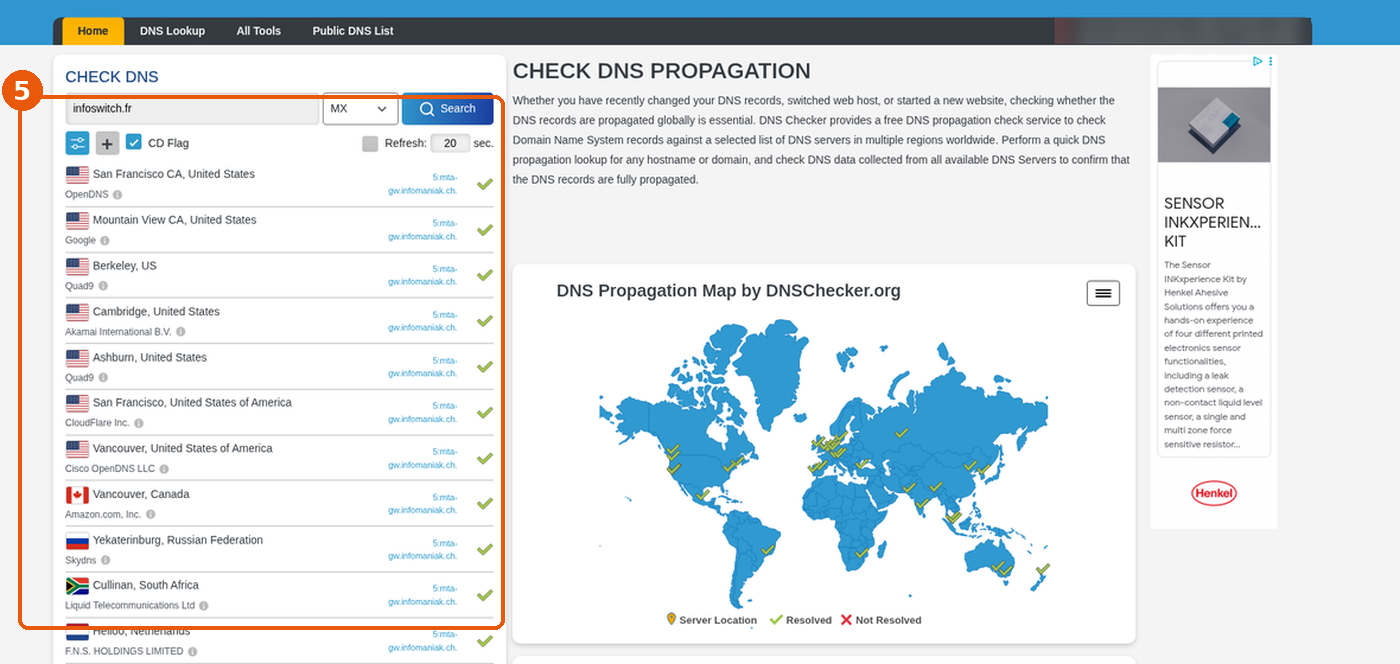
Task: Click resolved checkmark for Cullinan row
Action: tap(485, 595)
